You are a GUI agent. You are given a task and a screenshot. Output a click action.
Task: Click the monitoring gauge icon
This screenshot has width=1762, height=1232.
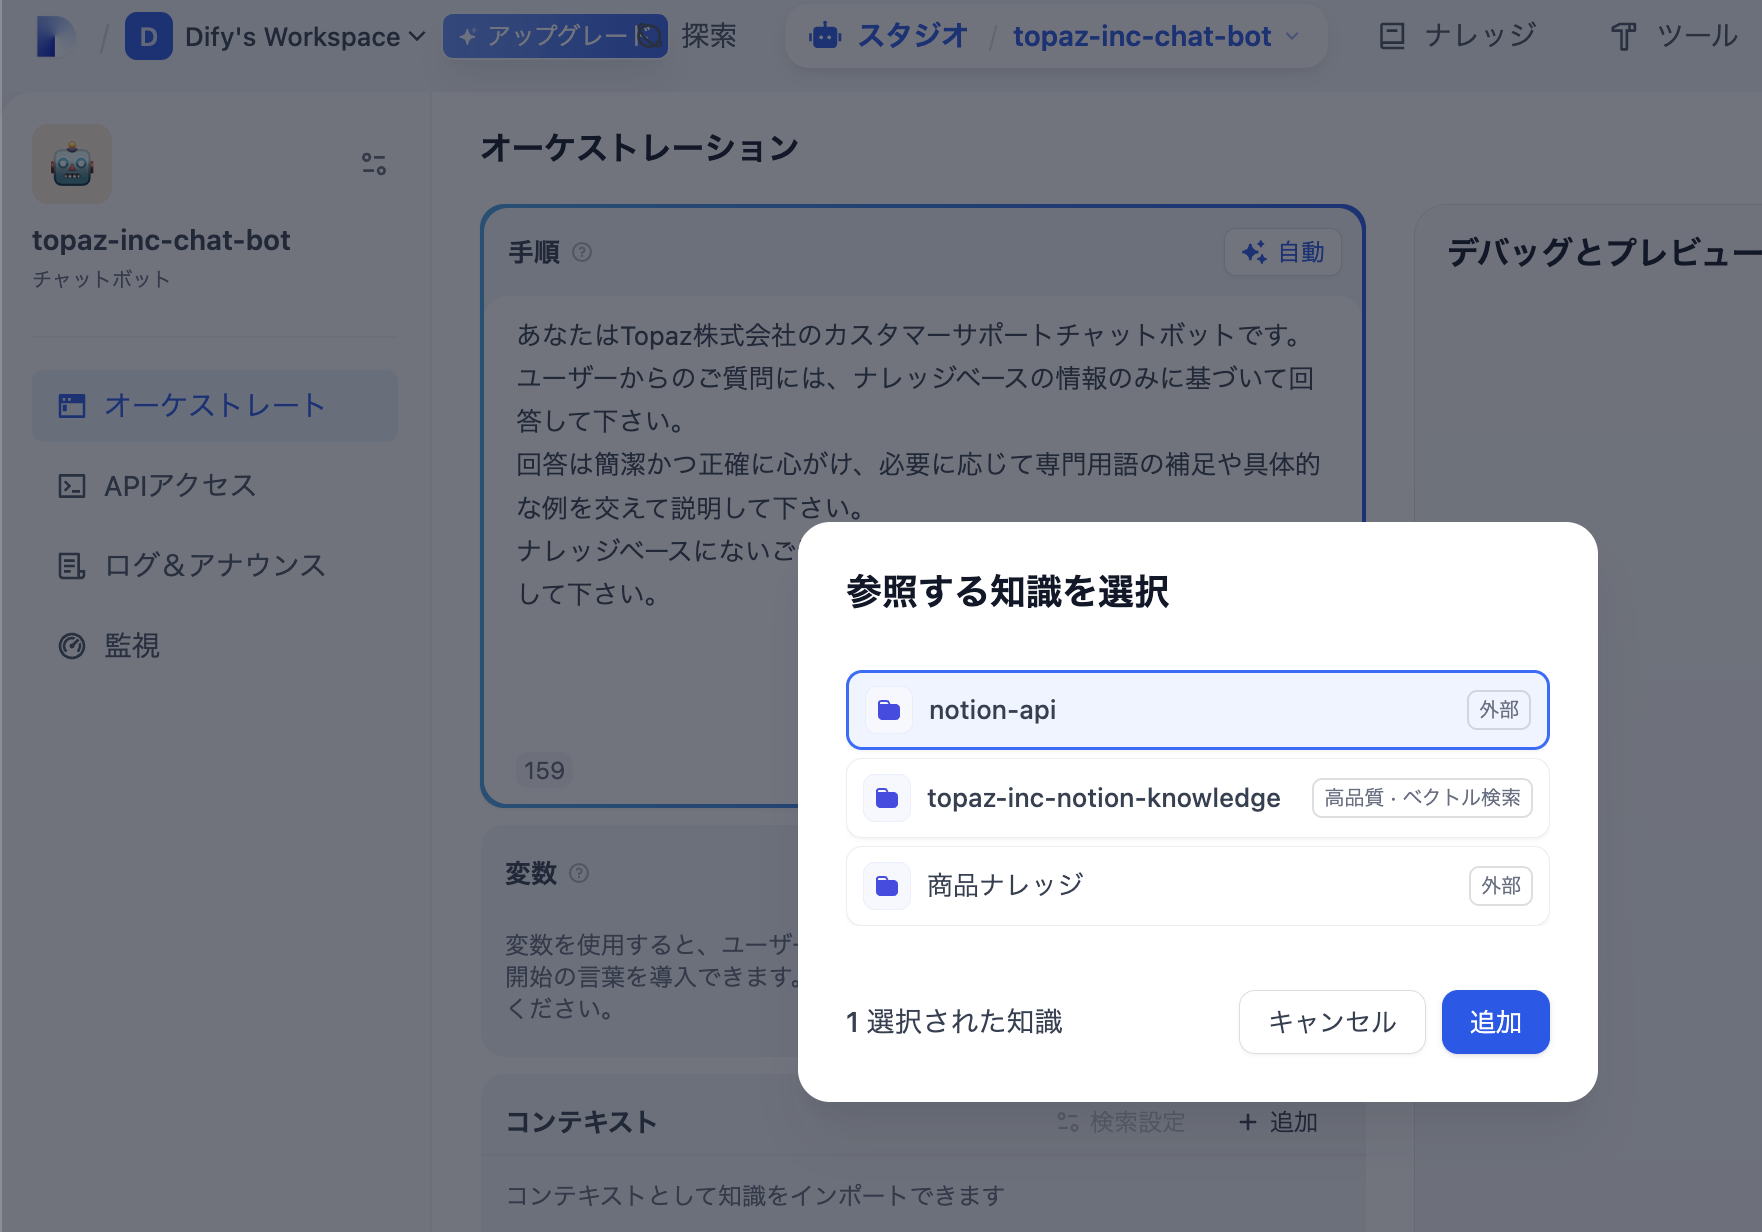coord(72,646)
